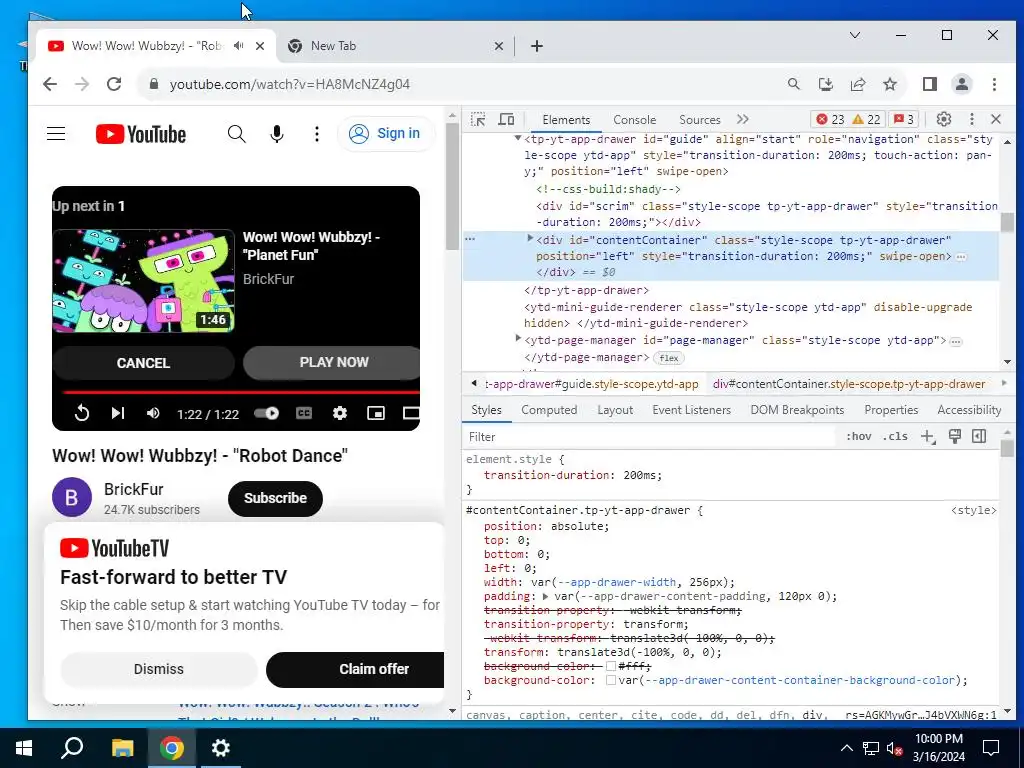1024x768 pixels.
Task: Expand the ytd-page-manager node
Action: [518, 338]
